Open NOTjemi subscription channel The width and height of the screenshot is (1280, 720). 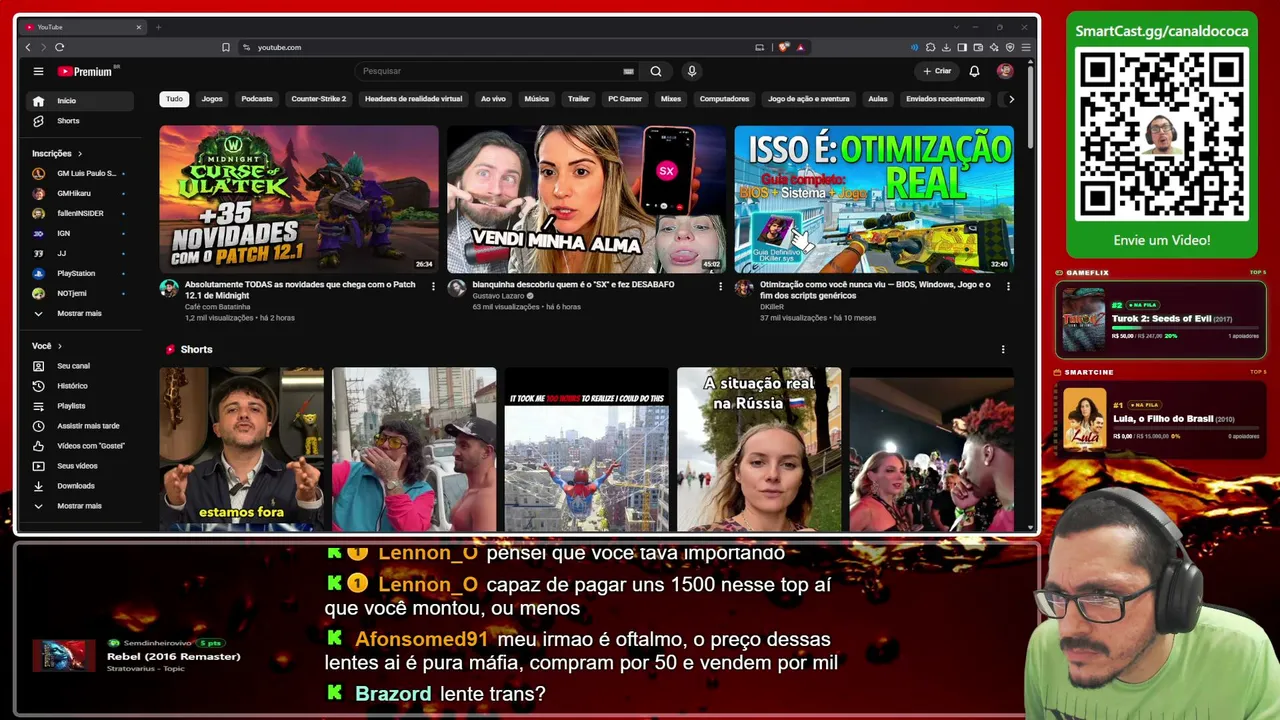(80, 294)
